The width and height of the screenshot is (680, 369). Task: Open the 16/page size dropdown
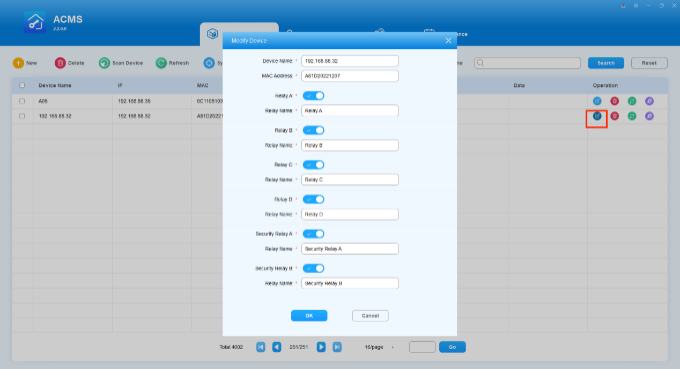point(379,347)
